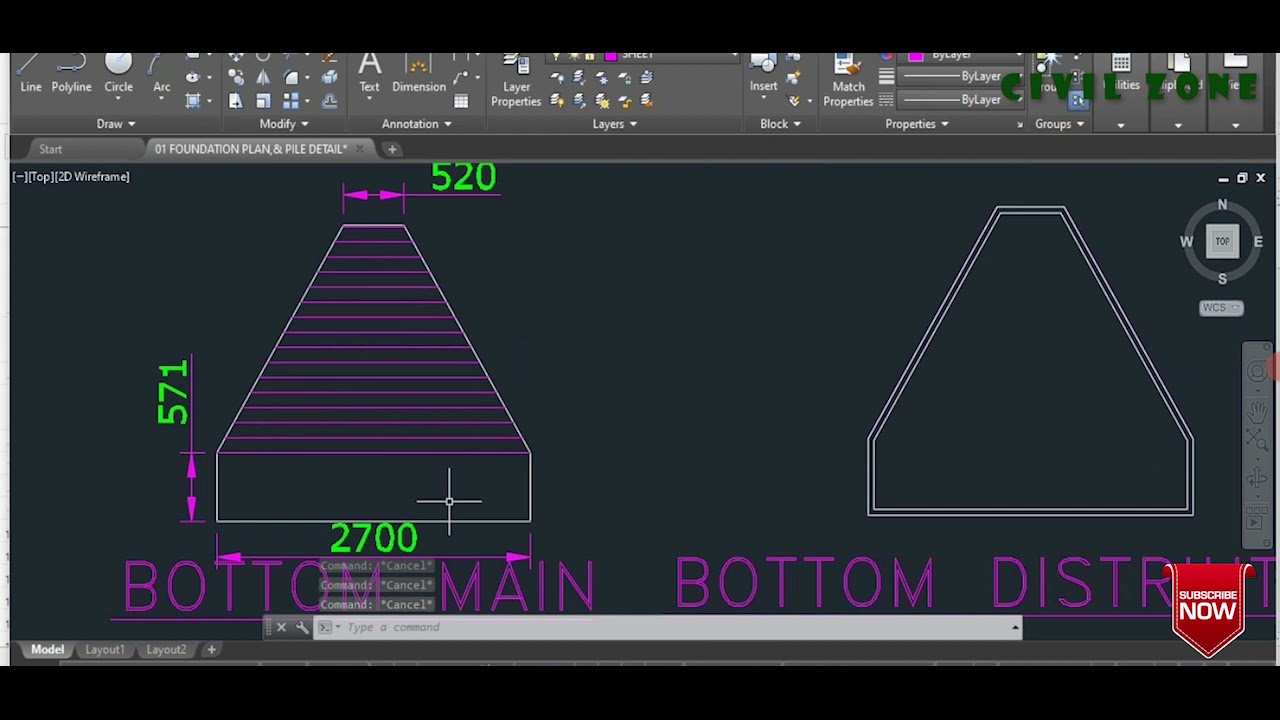Viewport: 1280px width, 720px height.
Task: Switch to the Layout2 tab
Action: coord(166,650)
